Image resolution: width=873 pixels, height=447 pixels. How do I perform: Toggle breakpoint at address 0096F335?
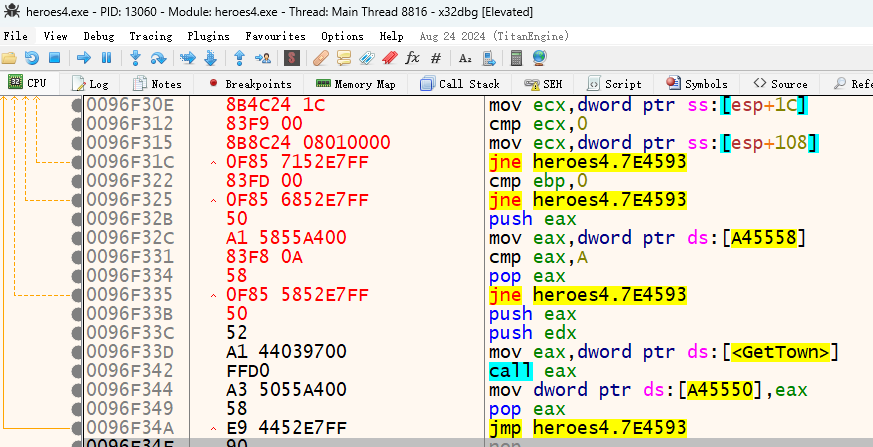pyautogui.click(x=77, y=294)
